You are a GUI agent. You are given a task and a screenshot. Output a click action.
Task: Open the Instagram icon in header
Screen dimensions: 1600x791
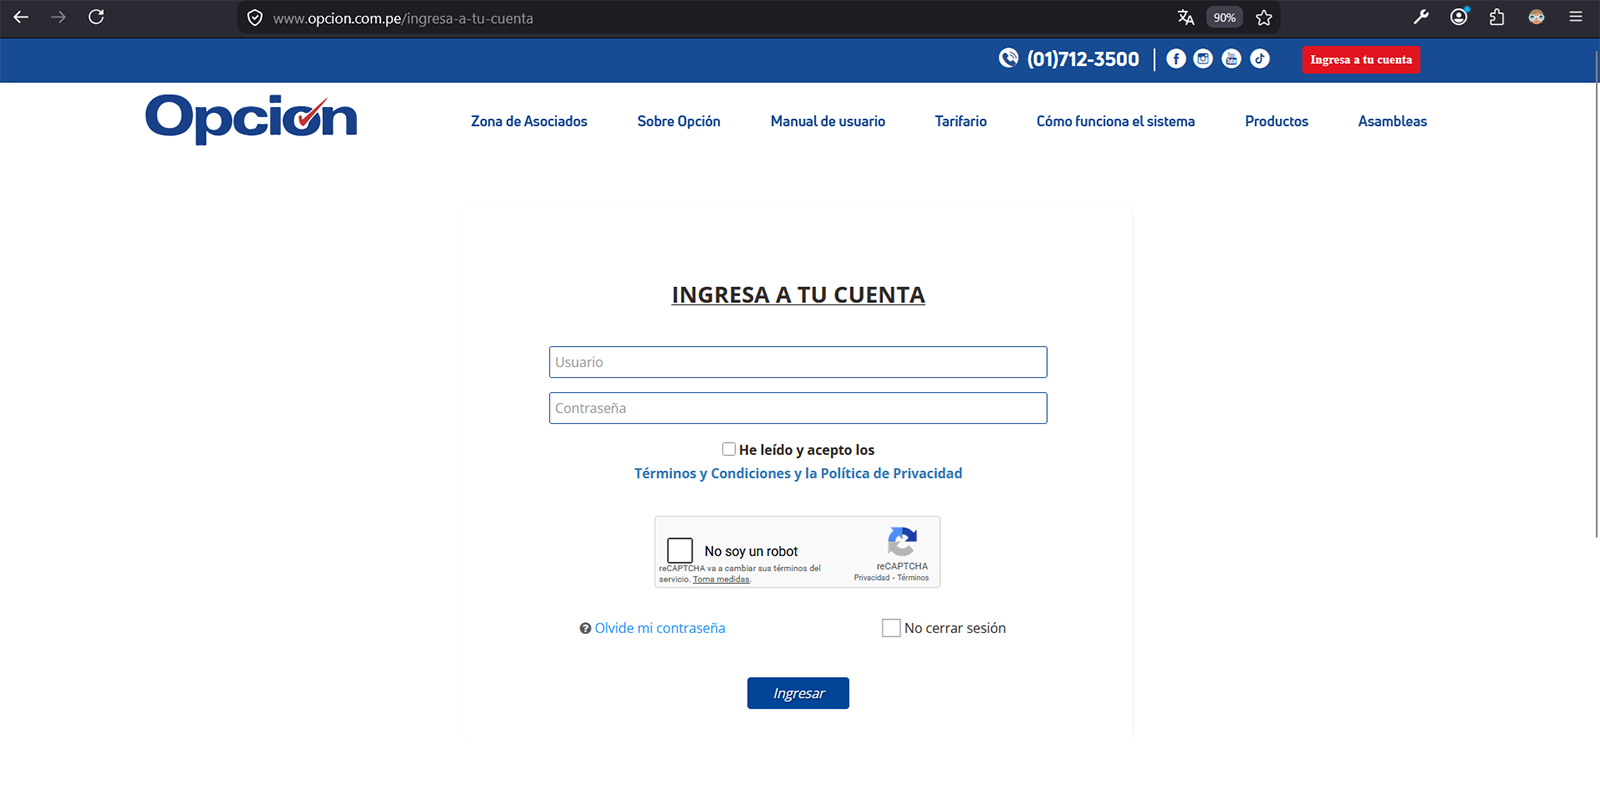pyautogui.click(x=1203, y=59)
